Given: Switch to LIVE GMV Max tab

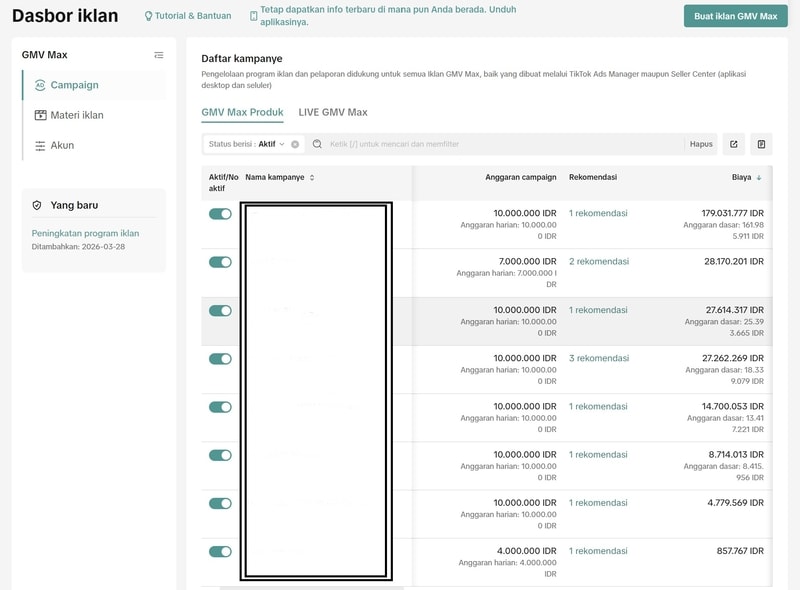Looking at the screenshot, I should click(x=333, y=112).
